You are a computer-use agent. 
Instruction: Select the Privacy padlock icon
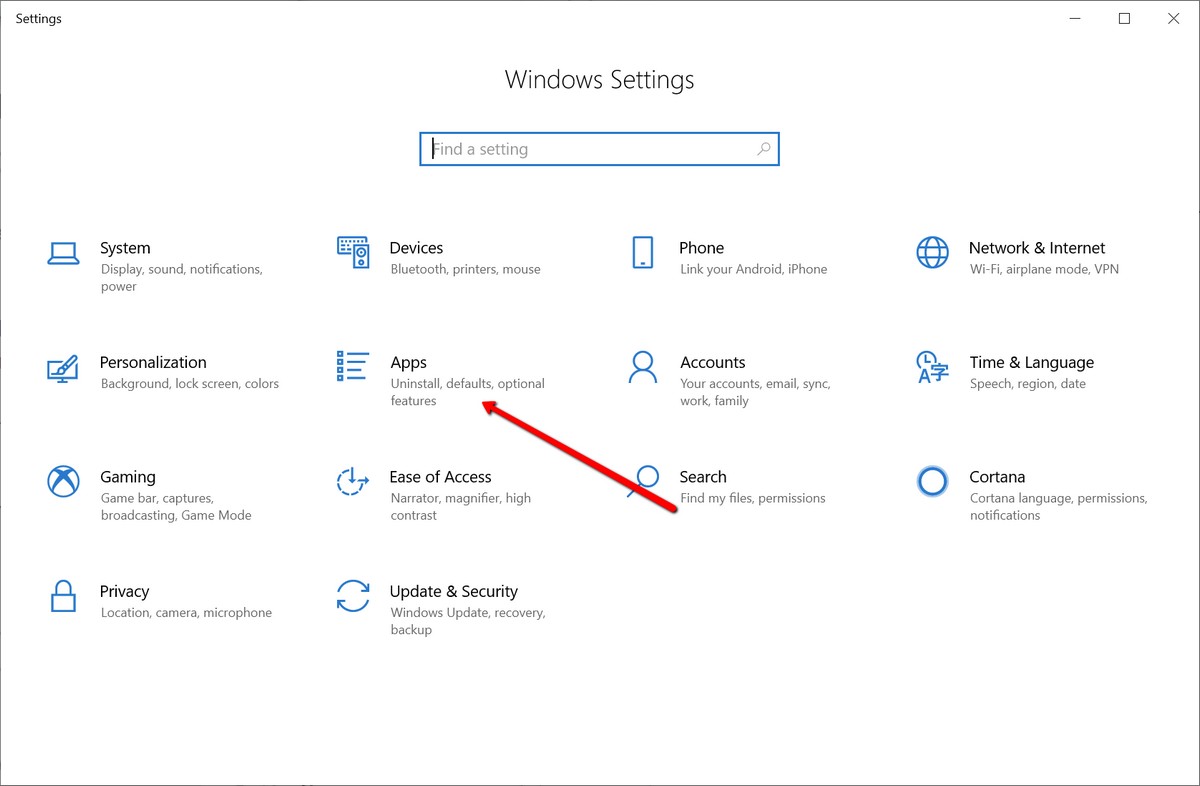[x=63, y=597]
